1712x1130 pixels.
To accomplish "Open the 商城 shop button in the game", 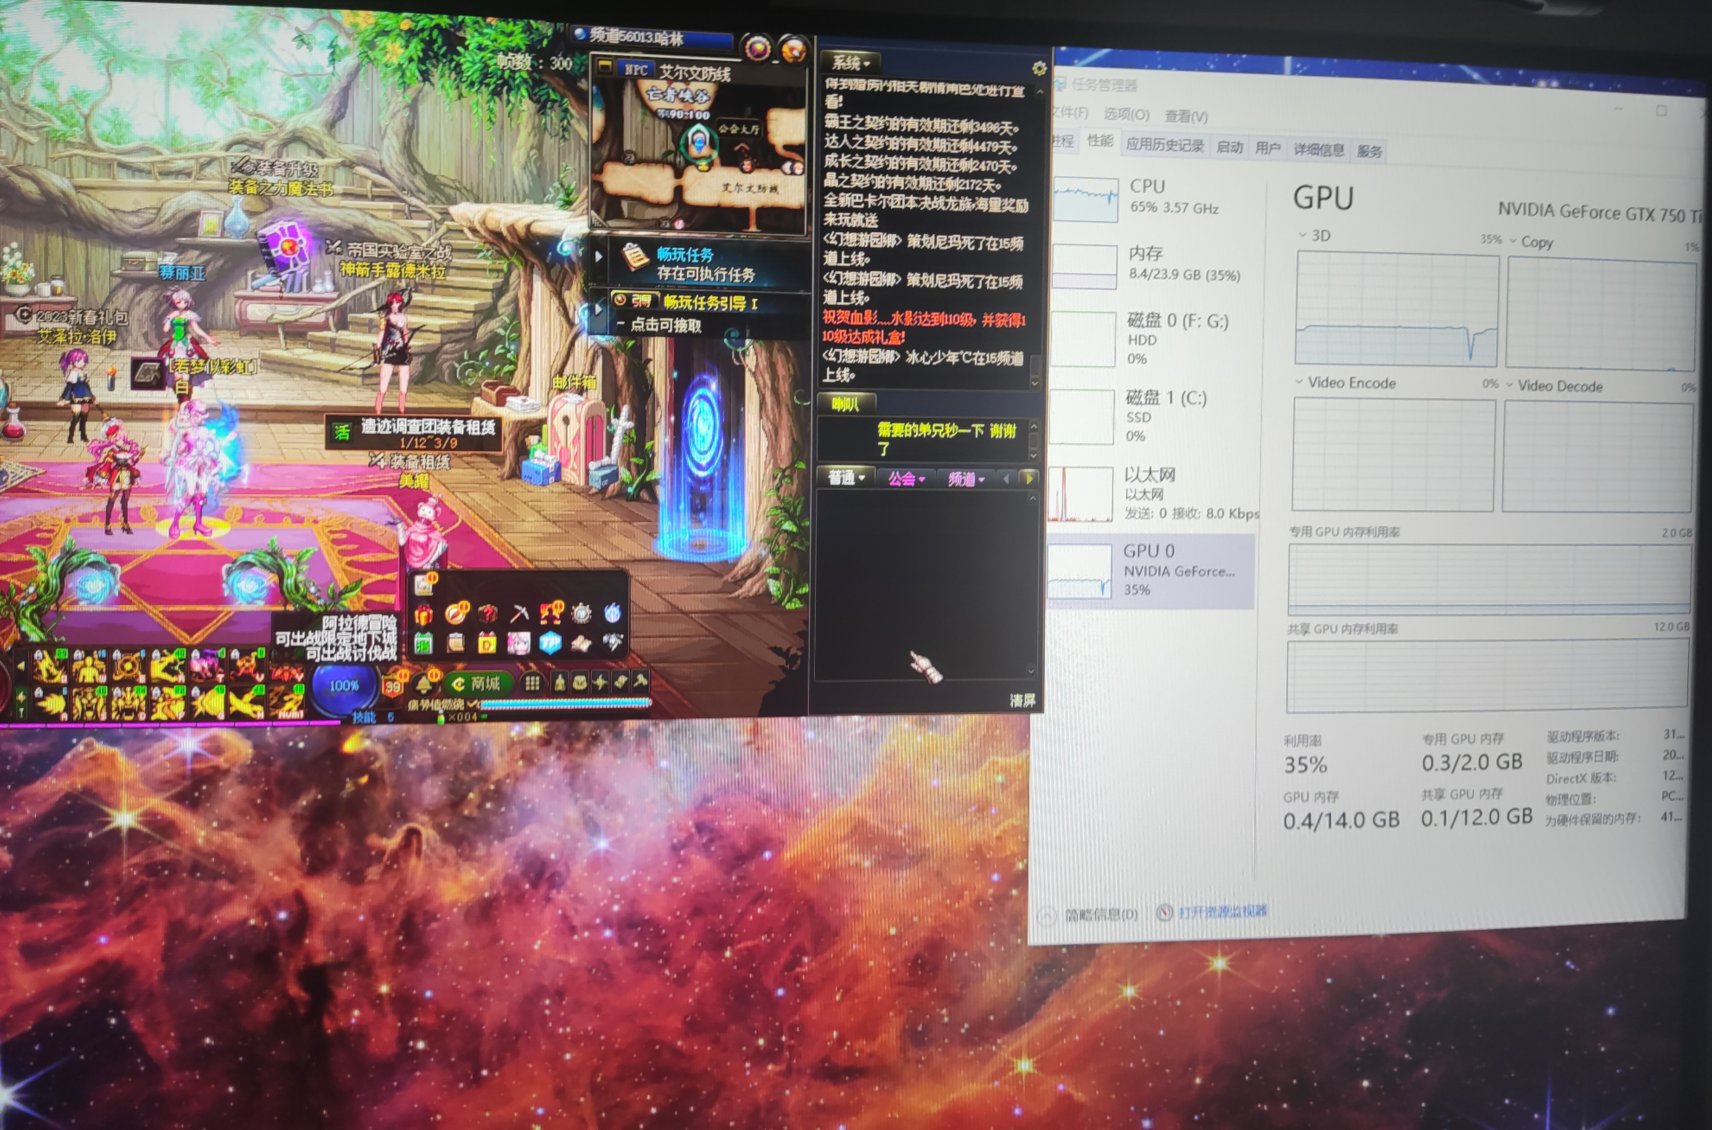I will [x=479, y=684].
